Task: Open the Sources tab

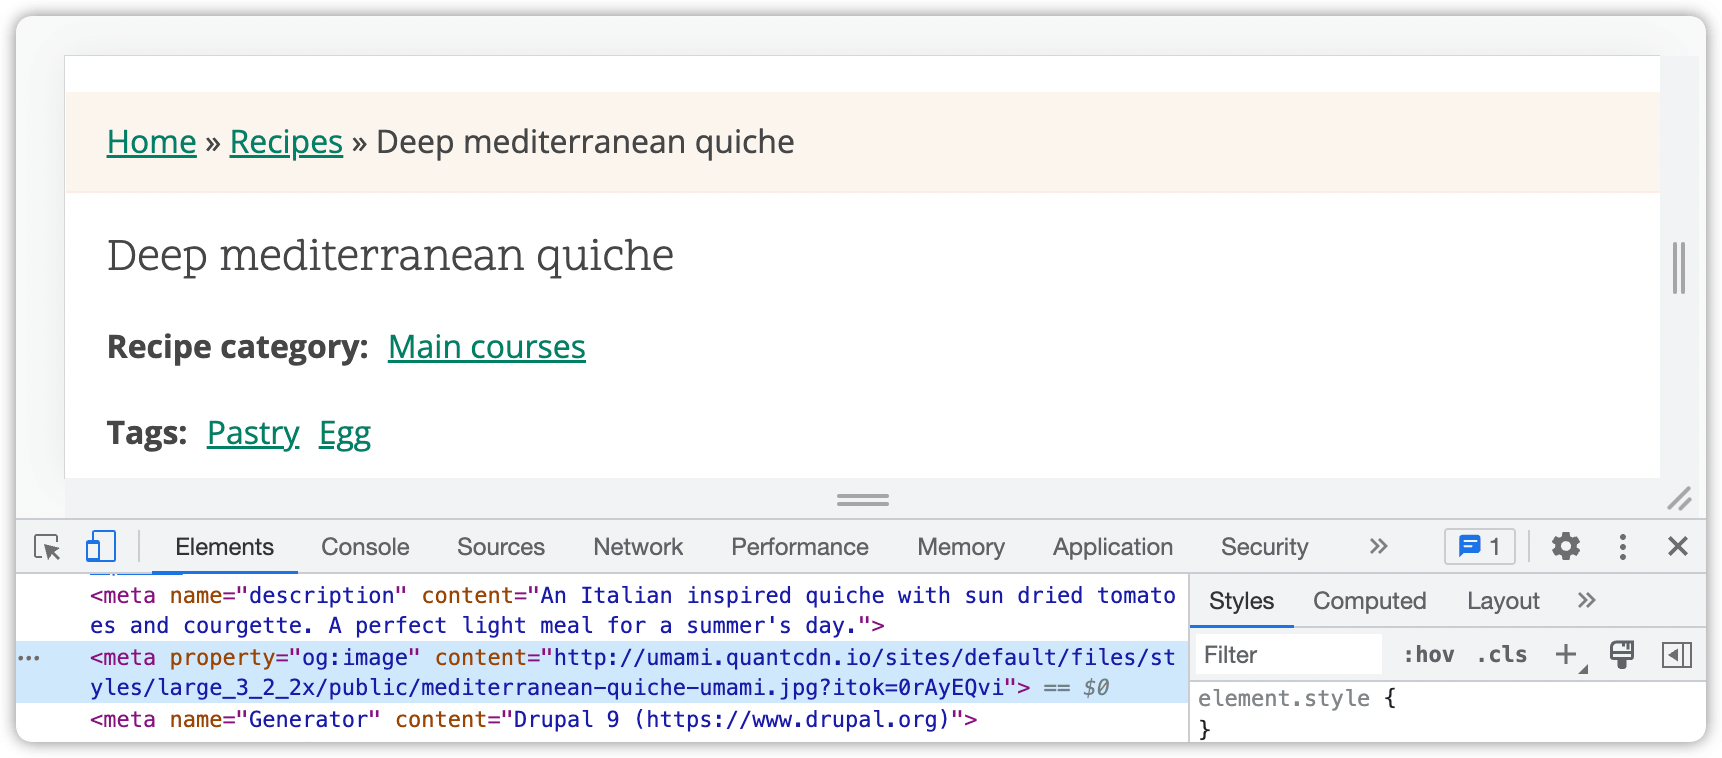Action: point(501,547)
